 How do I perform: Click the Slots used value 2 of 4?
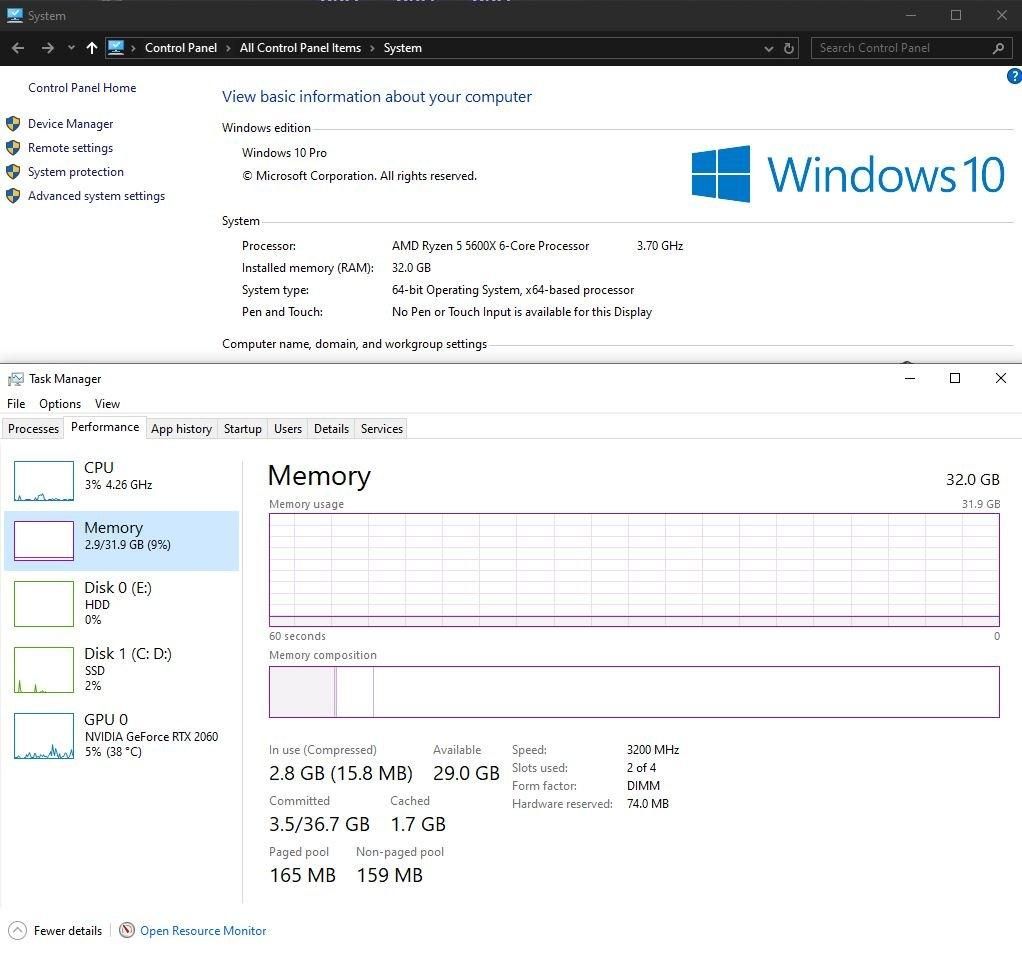coord(641,768)
